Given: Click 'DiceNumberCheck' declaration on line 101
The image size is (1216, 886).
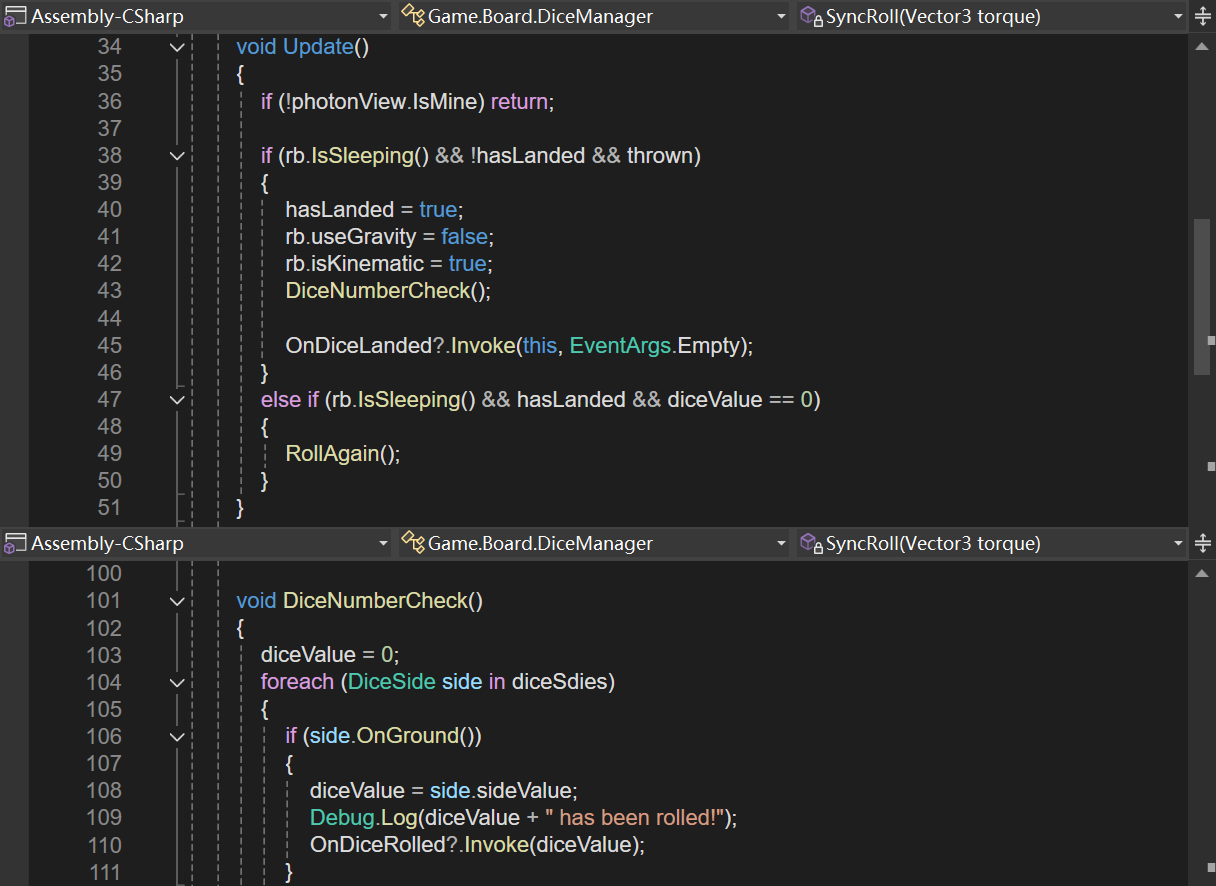Looking at the screenshot, I should click(376, 601).
